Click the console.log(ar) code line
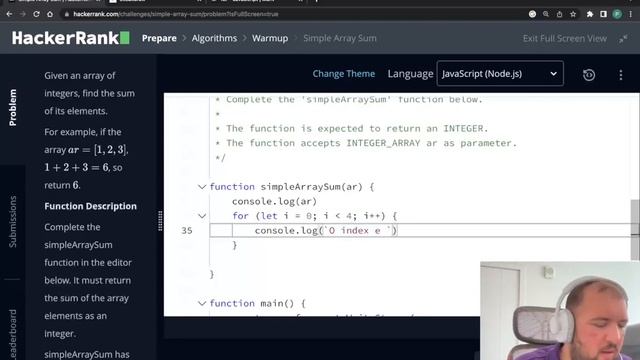This screenshot has width=640, height=360. (x=274, y=201)
